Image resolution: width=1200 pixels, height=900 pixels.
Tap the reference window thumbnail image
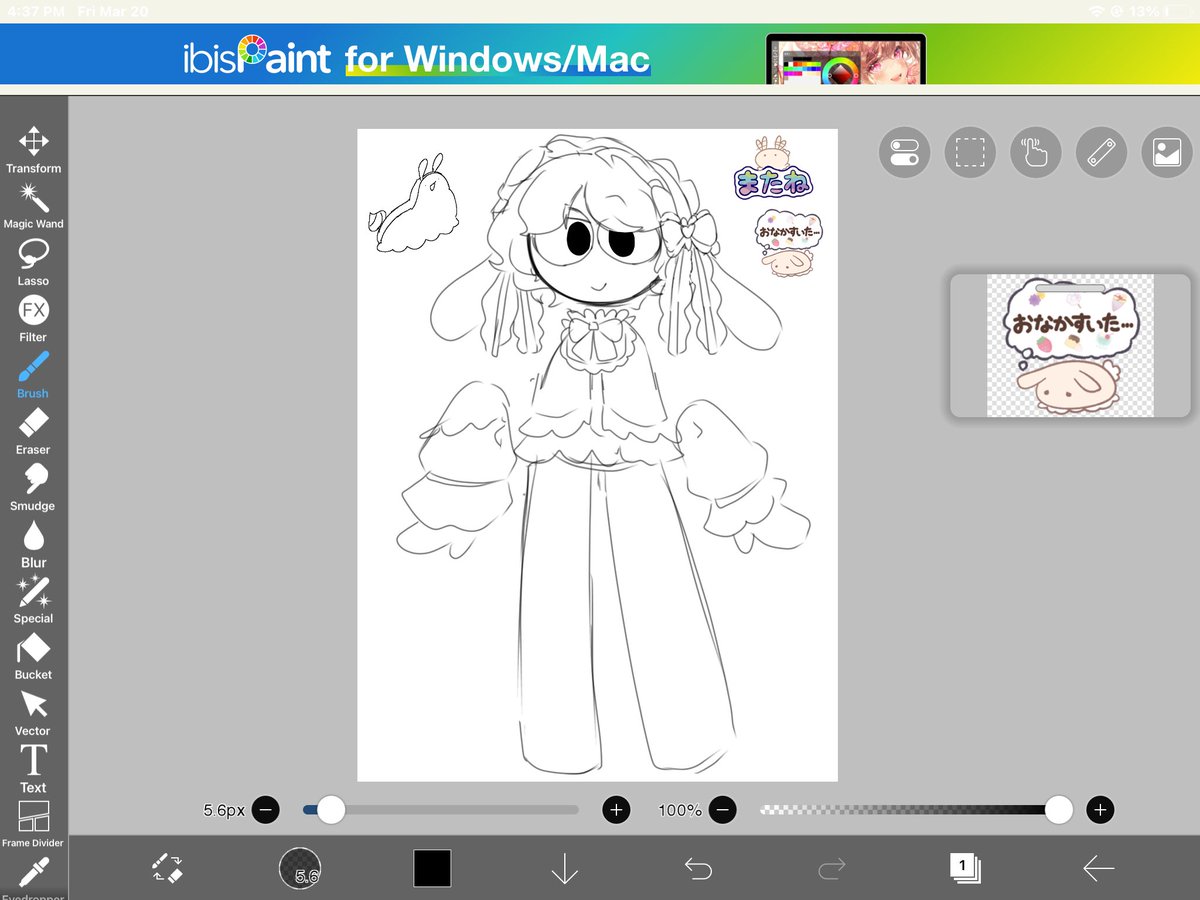click(1070, 347)
